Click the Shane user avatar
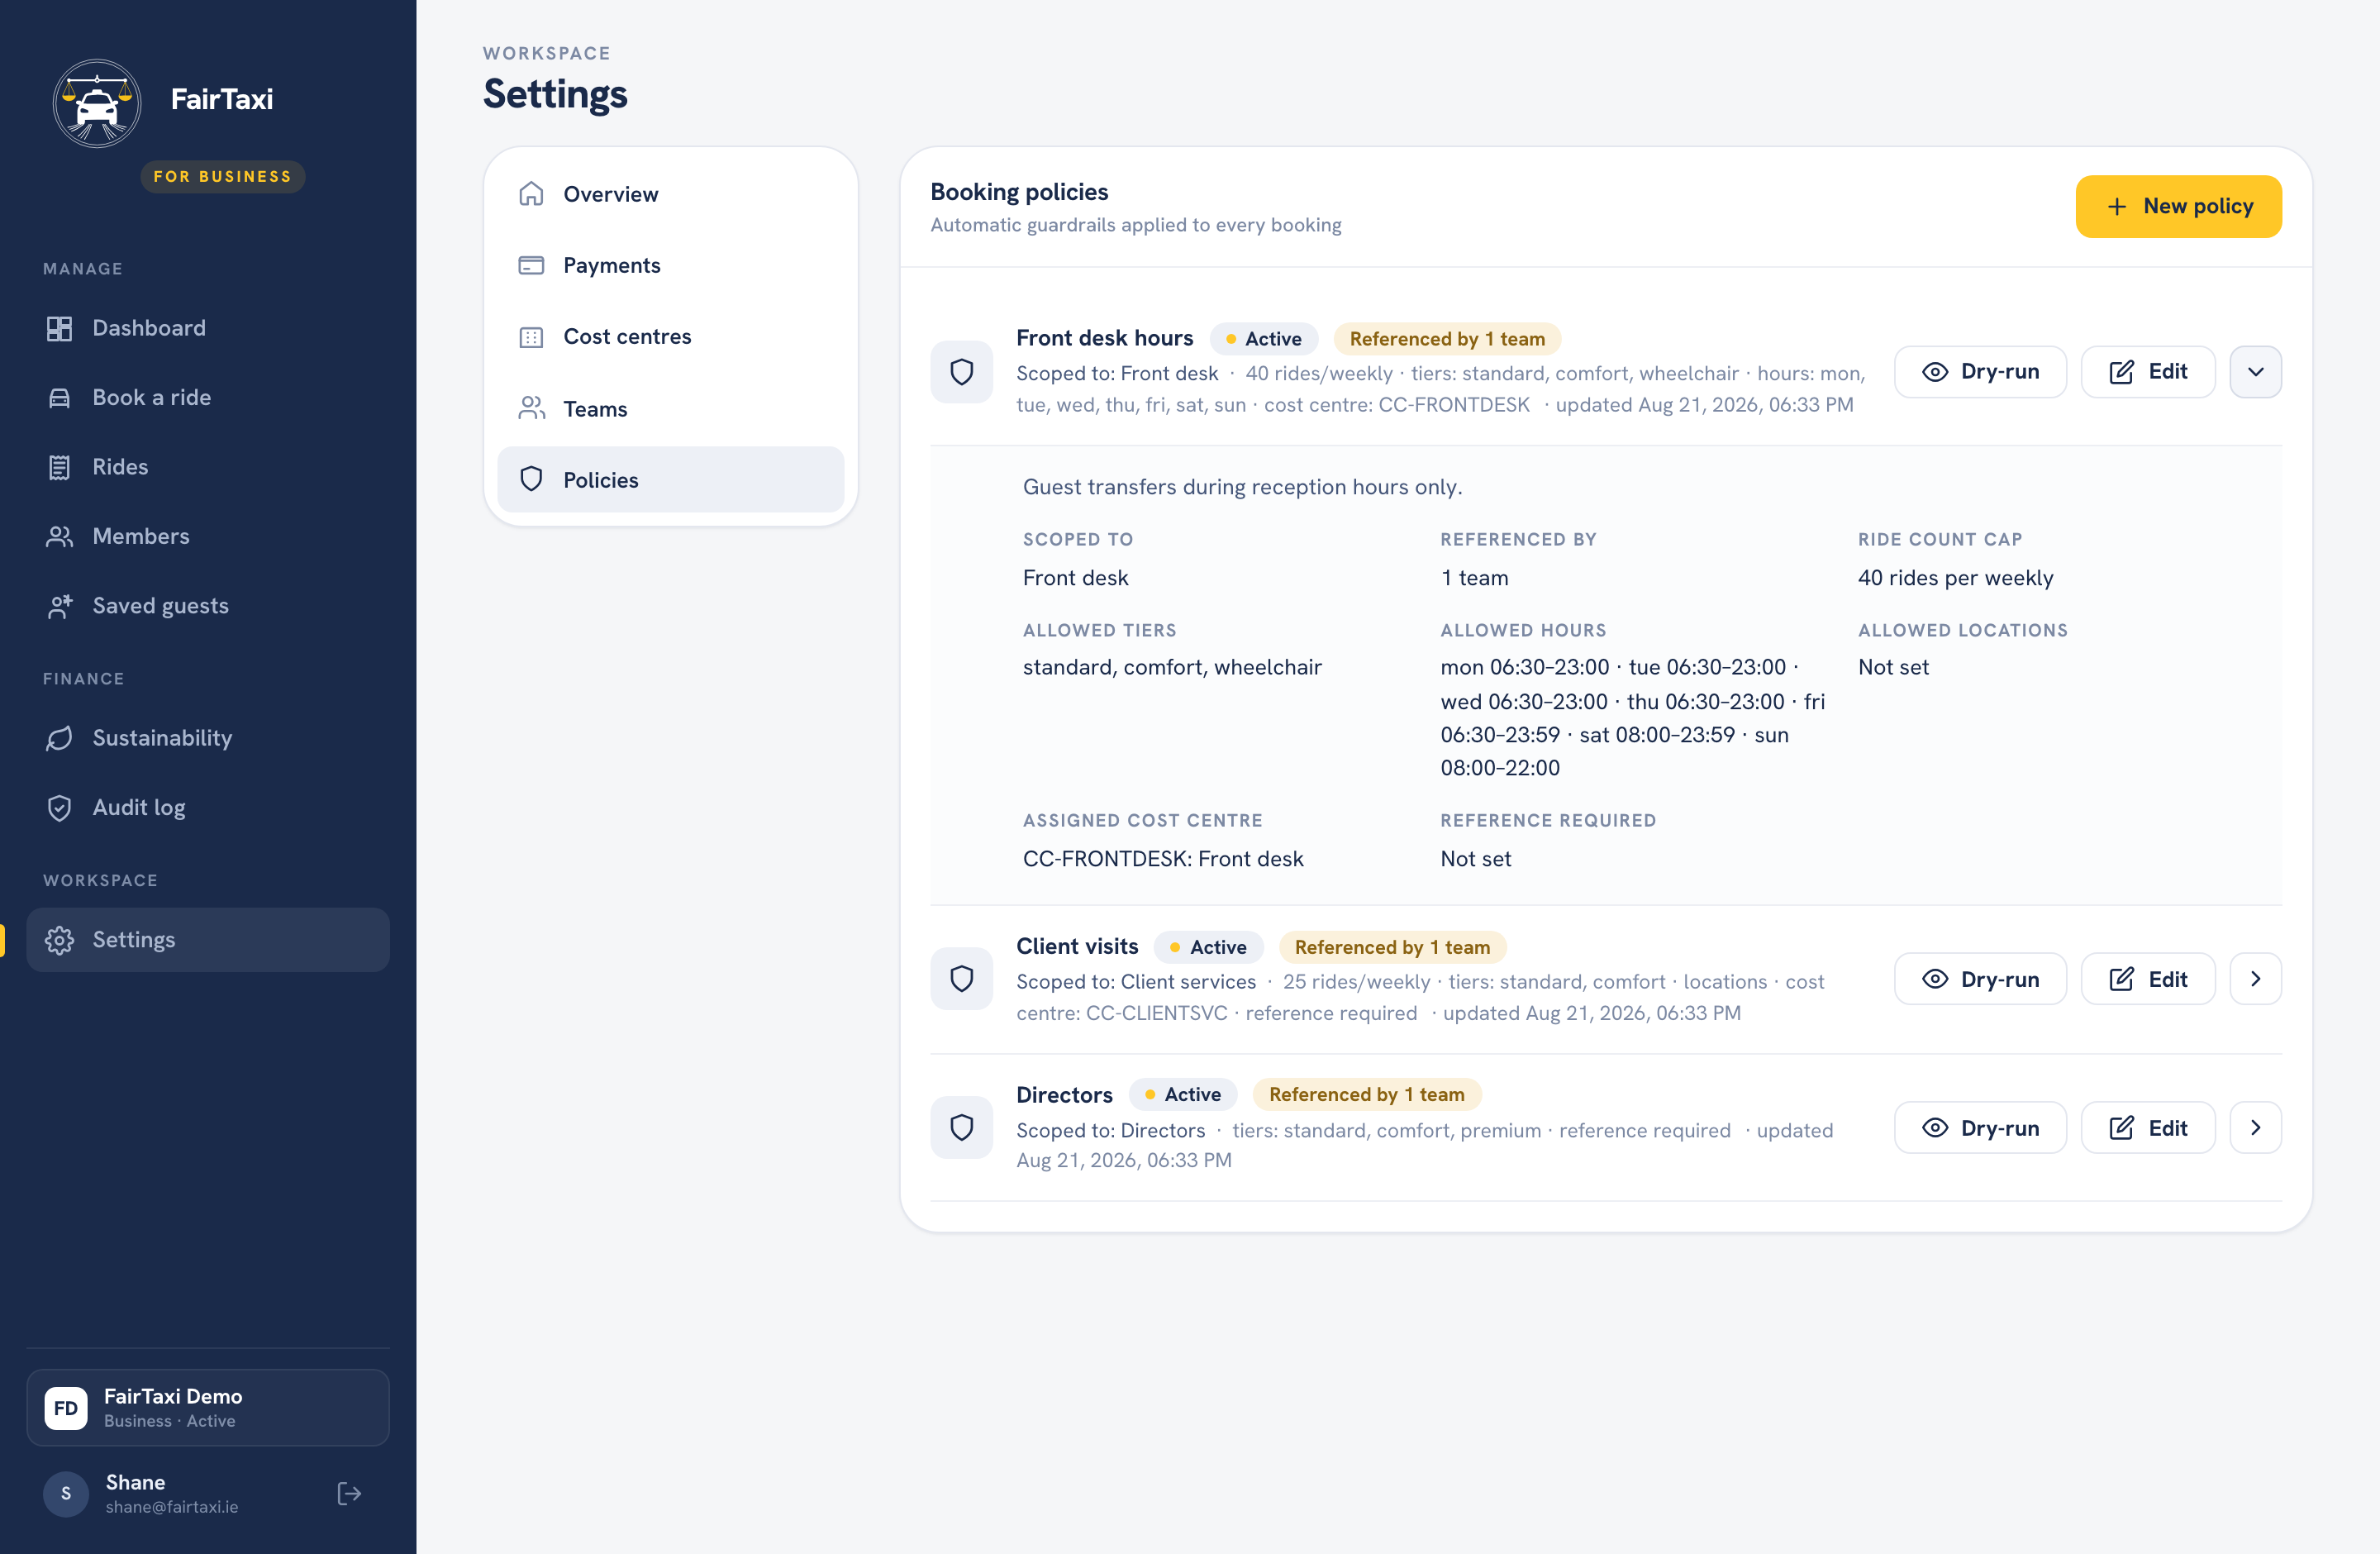 66,1493
